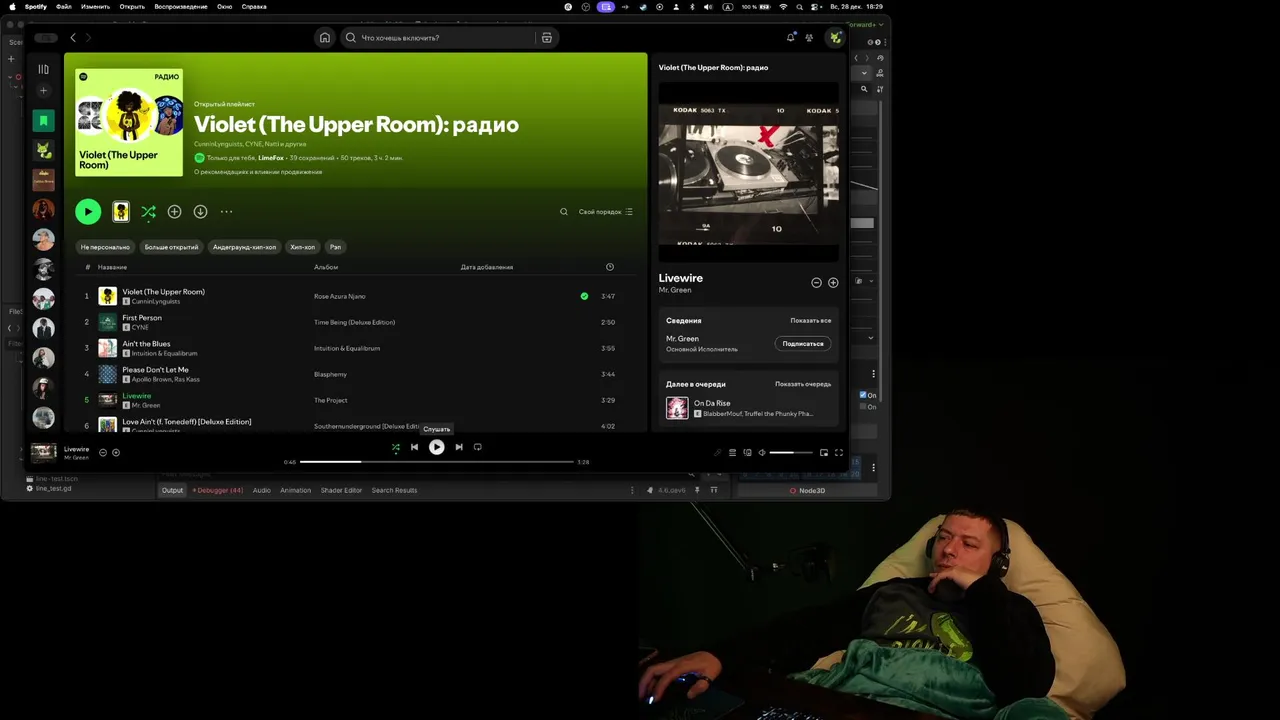The width and height of the screenshot is (1280, 720).
Task: Go back with the left arrow
Action: [x=72, y=38]
